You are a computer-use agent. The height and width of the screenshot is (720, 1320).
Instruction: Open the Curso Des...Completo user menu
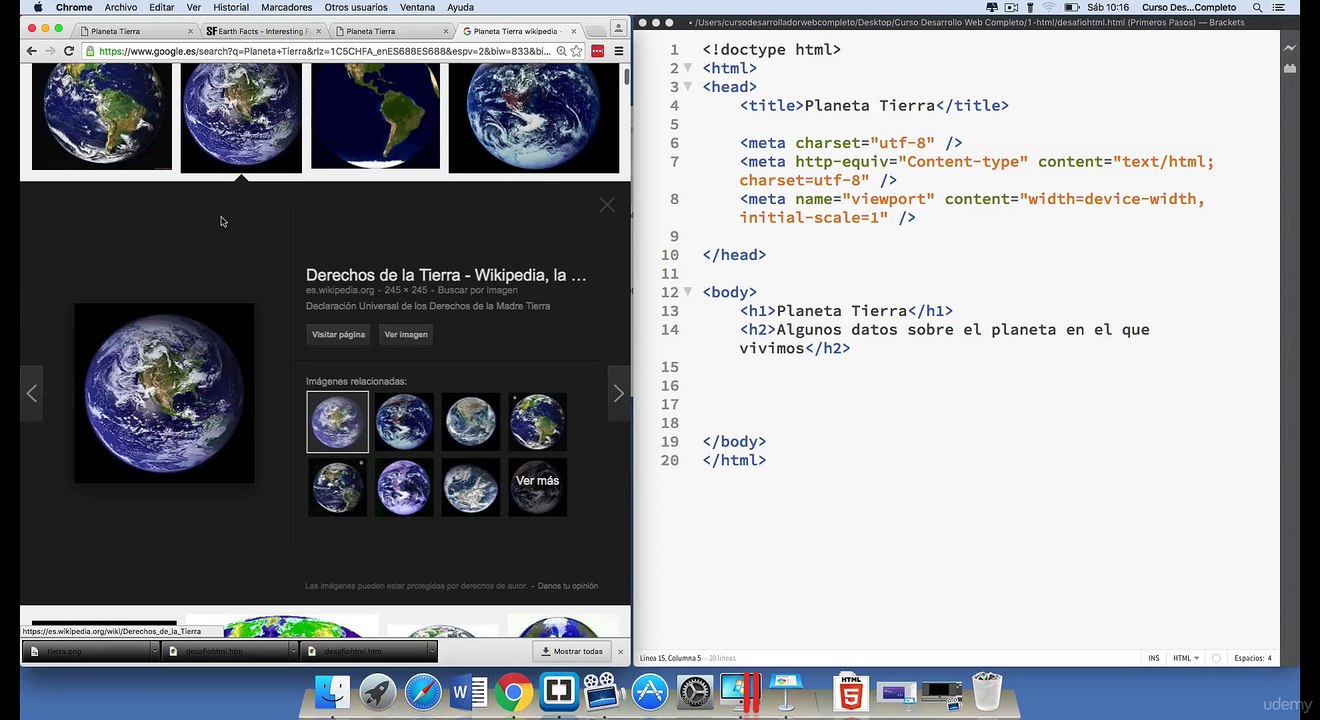point(1189,7)
